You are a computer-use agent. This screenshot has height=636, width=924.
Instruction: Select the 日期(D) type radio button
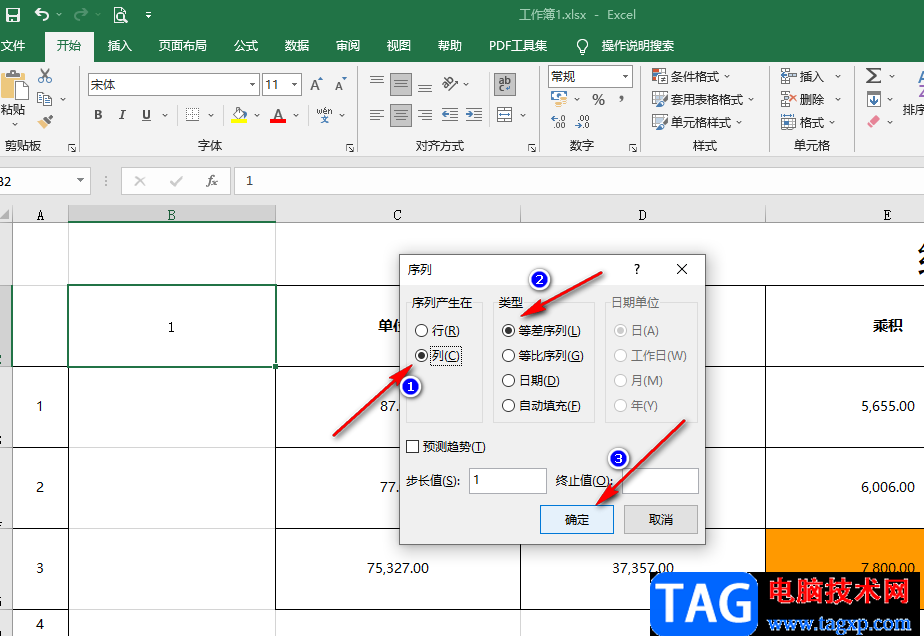[x=531, y=381]
